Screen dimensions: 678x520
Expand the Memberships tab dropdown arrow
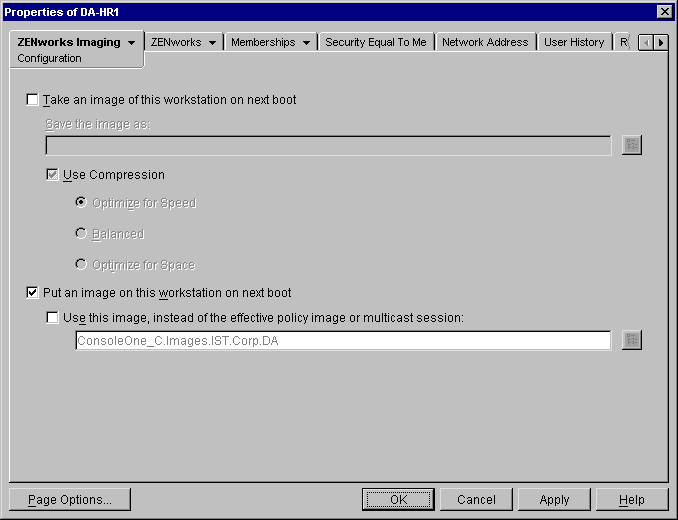(306, 43)
